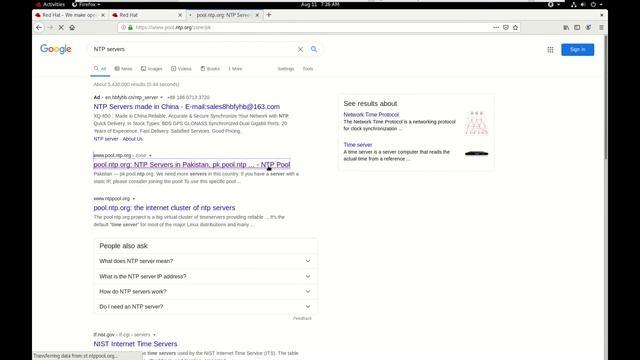The height and width of the screenshot is (360, 640).
Task: Switch to the second Red Hat tab
Action: click(147, 15)
